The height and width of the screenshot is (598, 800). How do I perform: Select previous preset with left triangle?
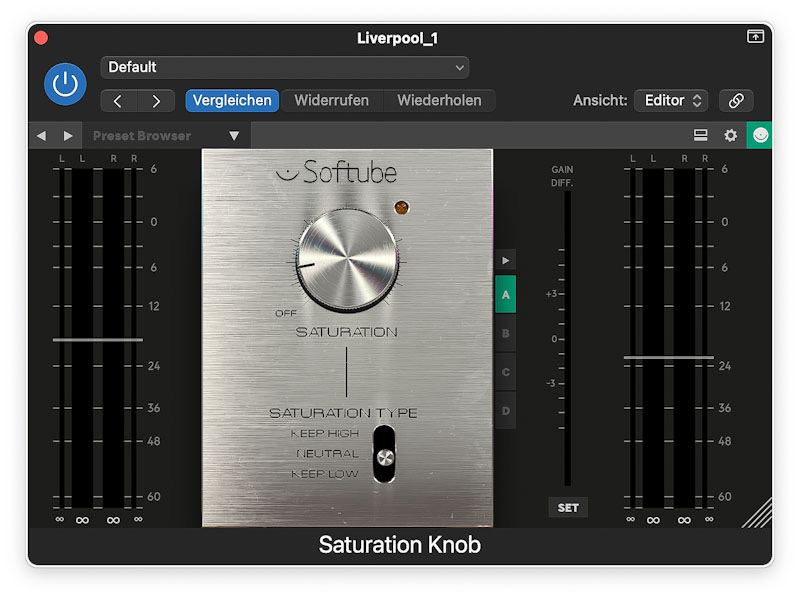point(41,136)
